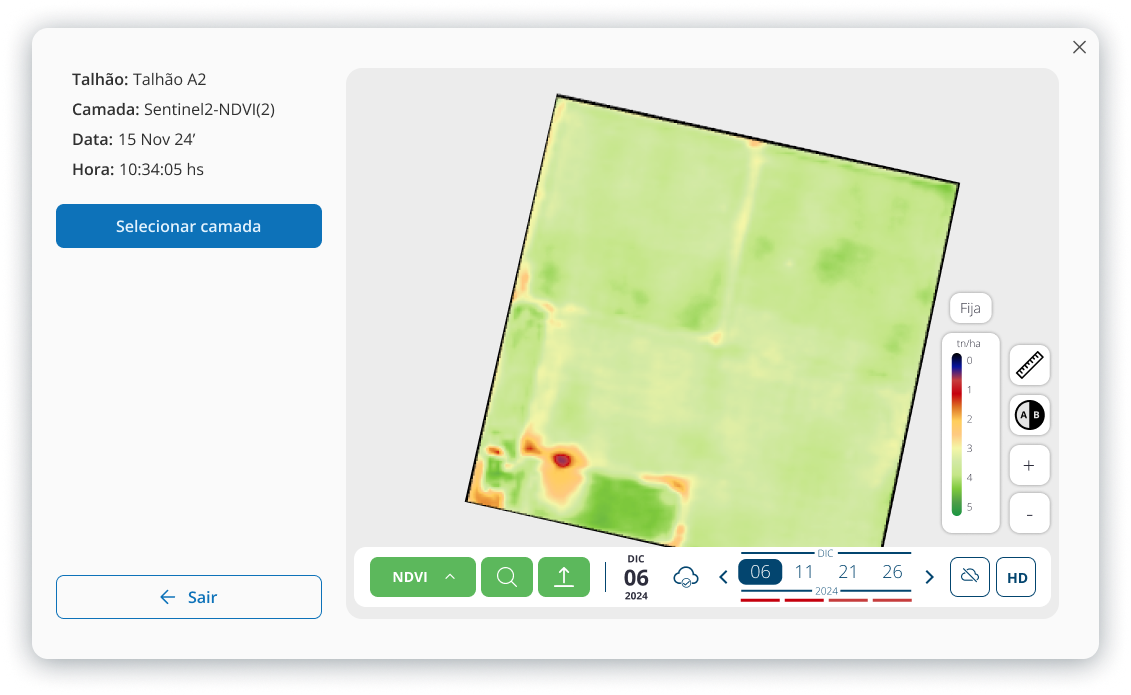Go to next dates with right chevron
Screen dimensions: 1131x695
point(929,577)
